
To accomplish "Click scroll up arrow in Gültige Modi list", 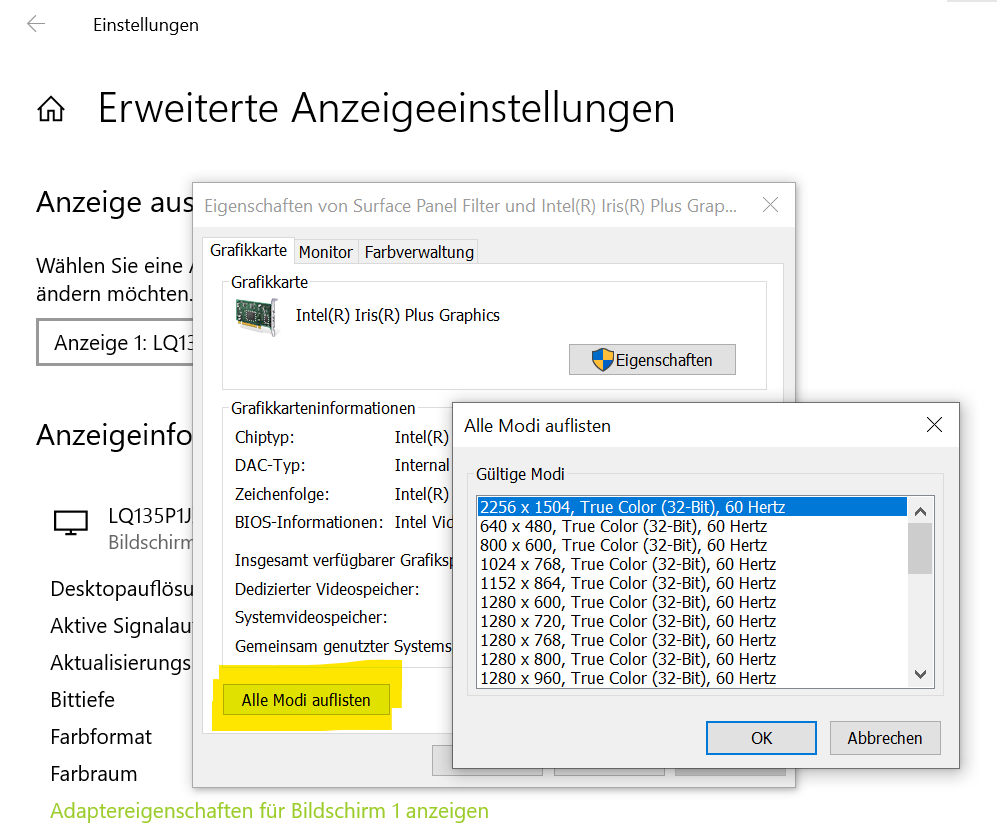I will [920, 511].
